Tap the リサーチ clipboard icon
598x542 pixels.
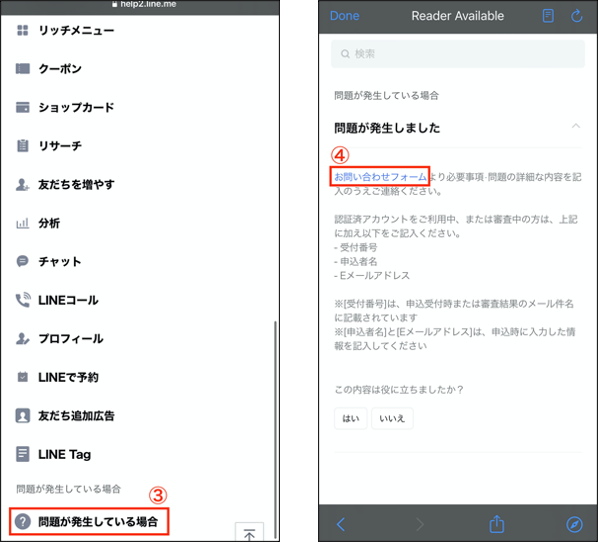tap(23, 146)
